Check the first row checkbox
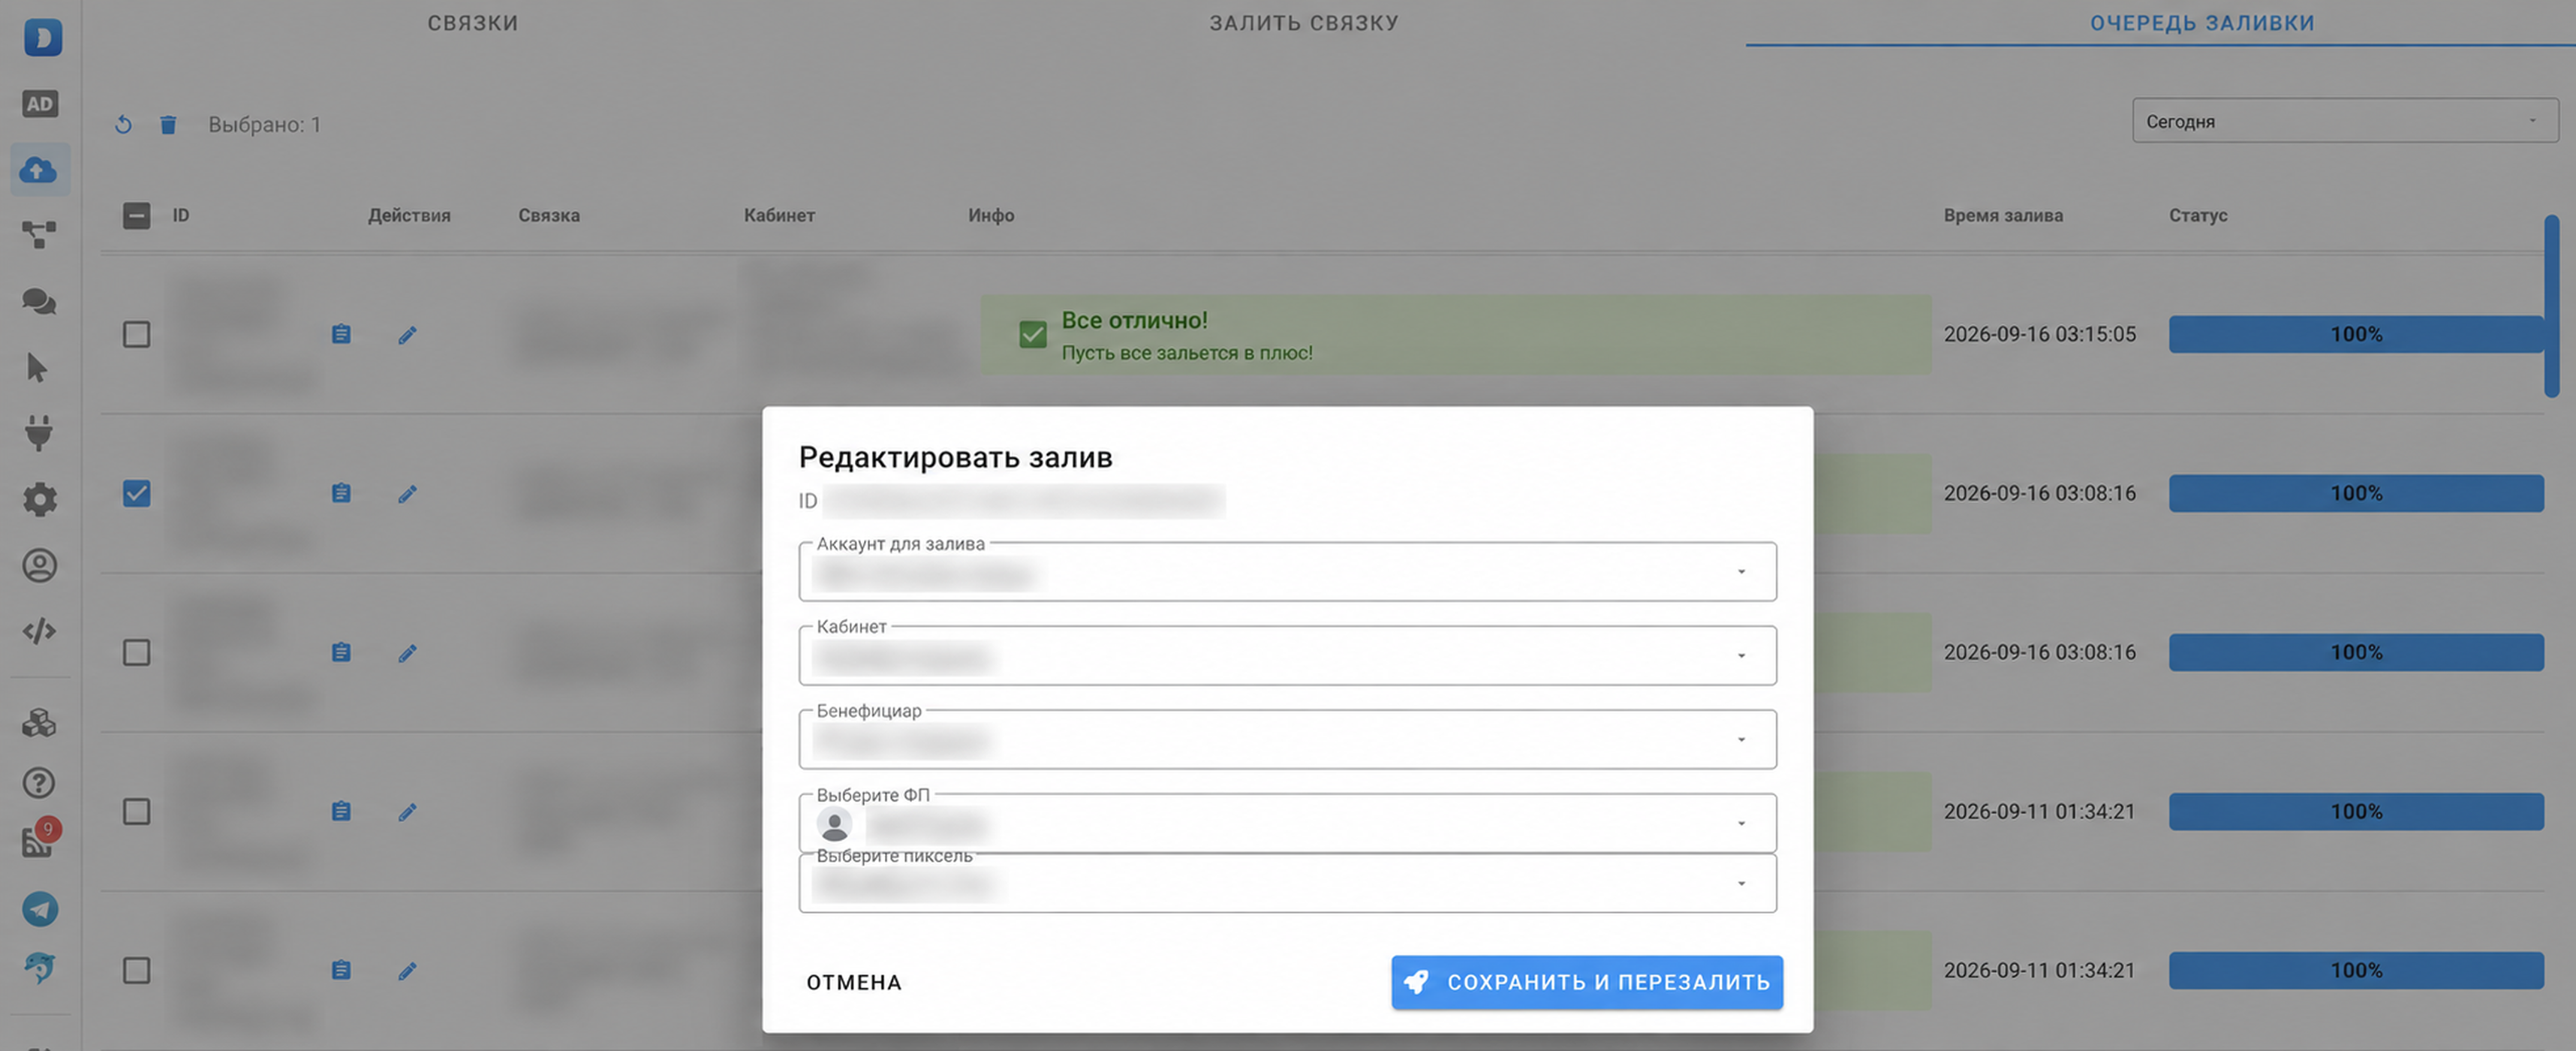 tap(137, 334)
